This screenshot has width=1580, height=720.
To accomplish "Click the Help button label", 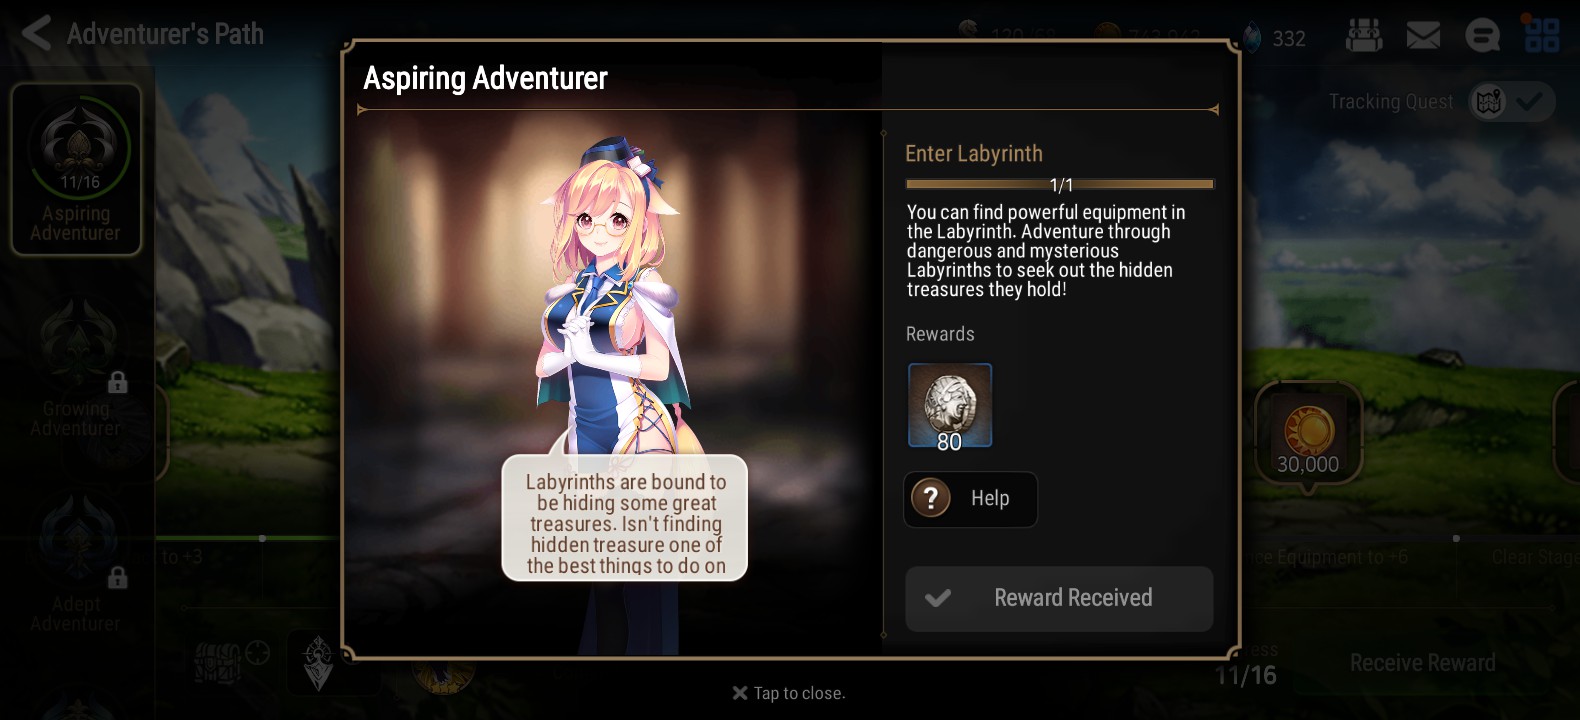I will point(990,498).
